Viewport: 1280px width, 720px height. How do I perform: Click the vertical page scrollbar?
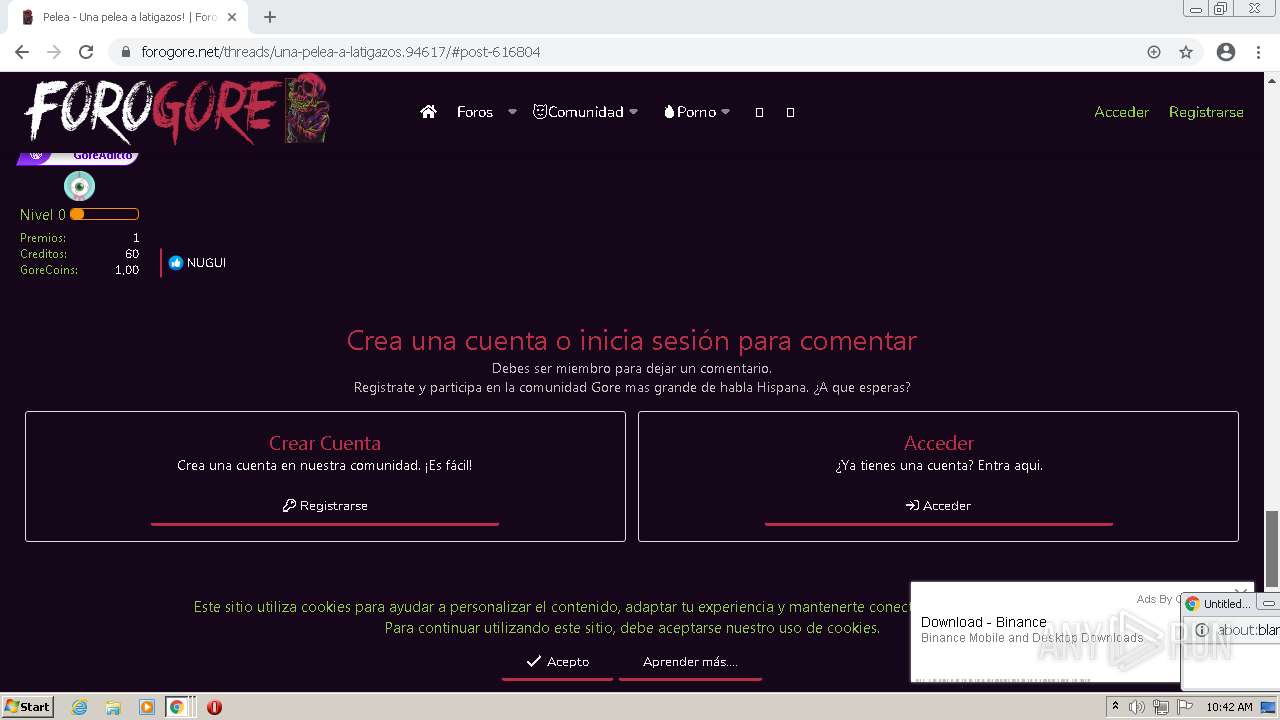(1272, 549)
